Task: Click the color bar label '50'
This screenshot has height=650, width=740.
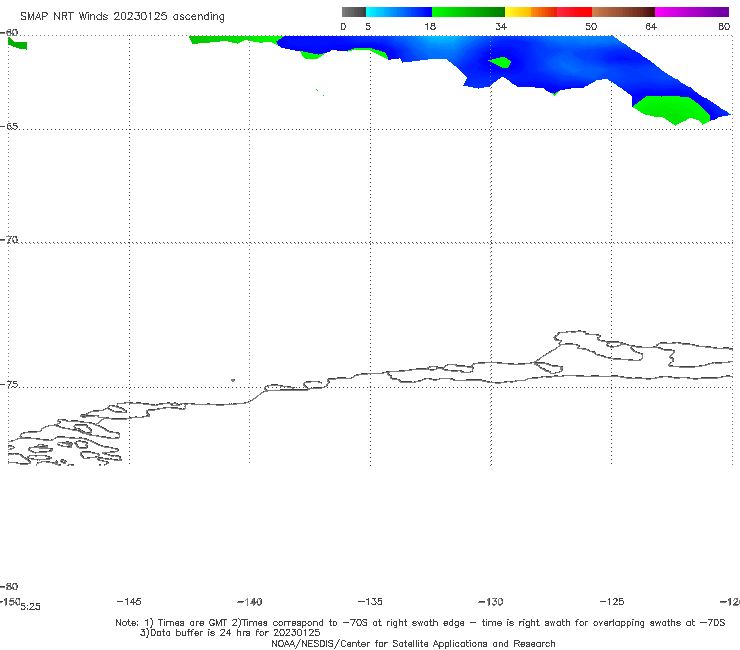Action: (x=591, y=26)
